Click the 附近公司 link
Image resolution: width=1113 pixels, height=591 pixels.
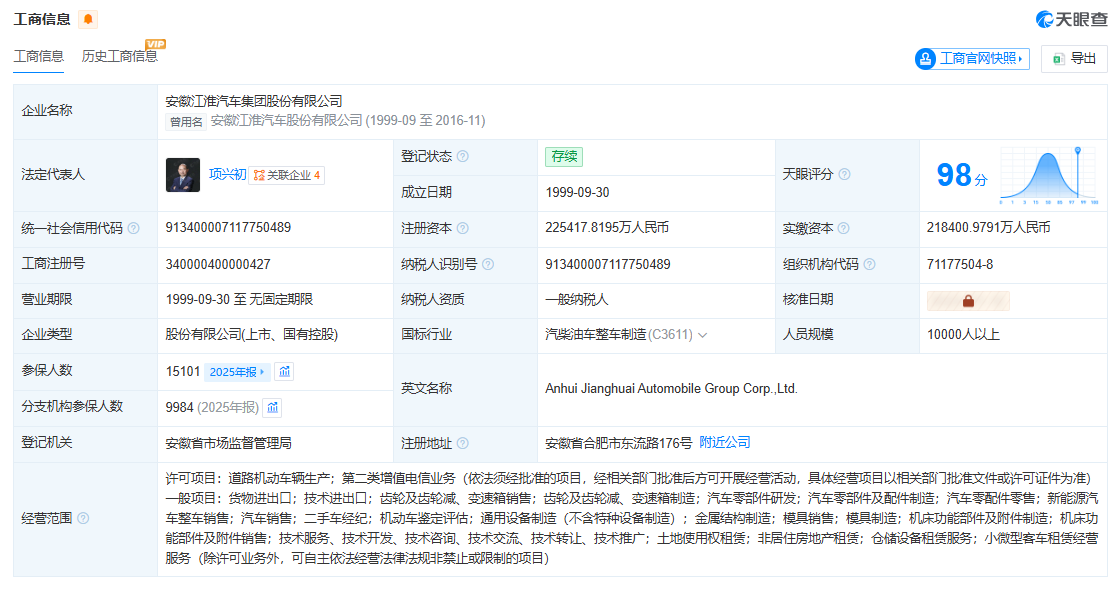[725, 443]
